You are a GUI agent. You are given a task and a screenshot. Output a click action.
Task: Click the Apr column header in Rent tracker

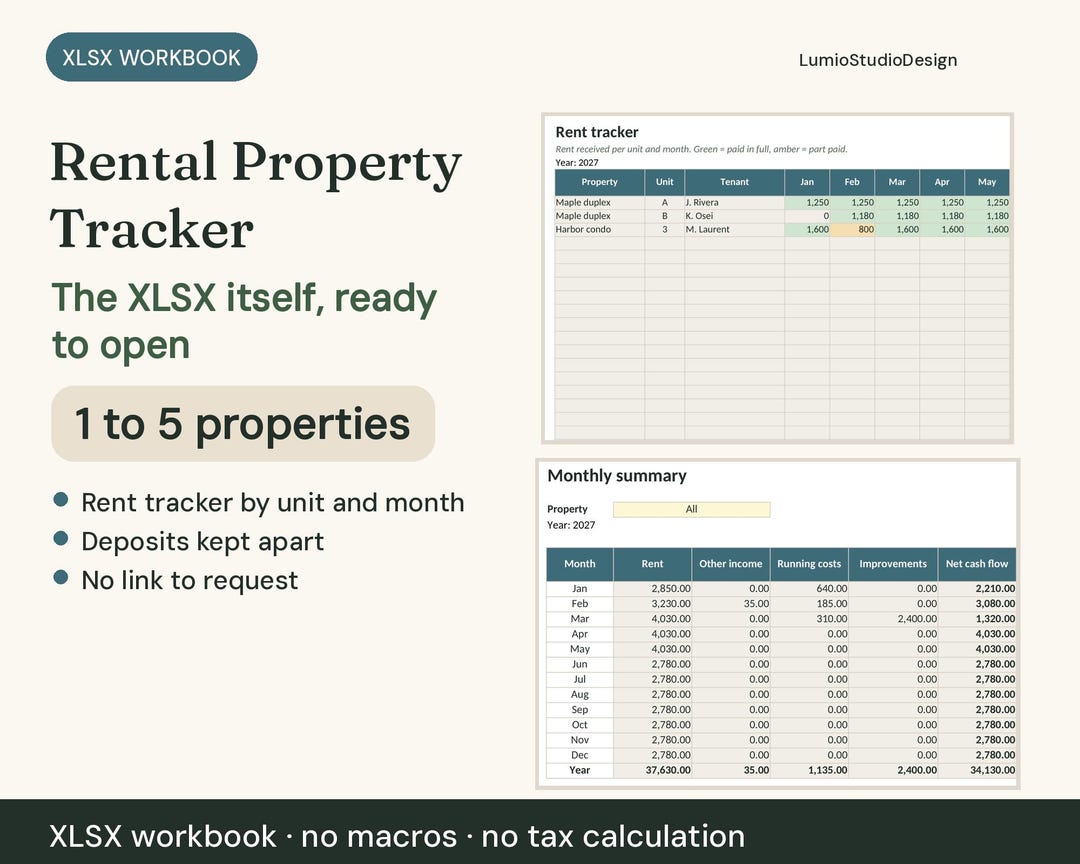(942, 182)
